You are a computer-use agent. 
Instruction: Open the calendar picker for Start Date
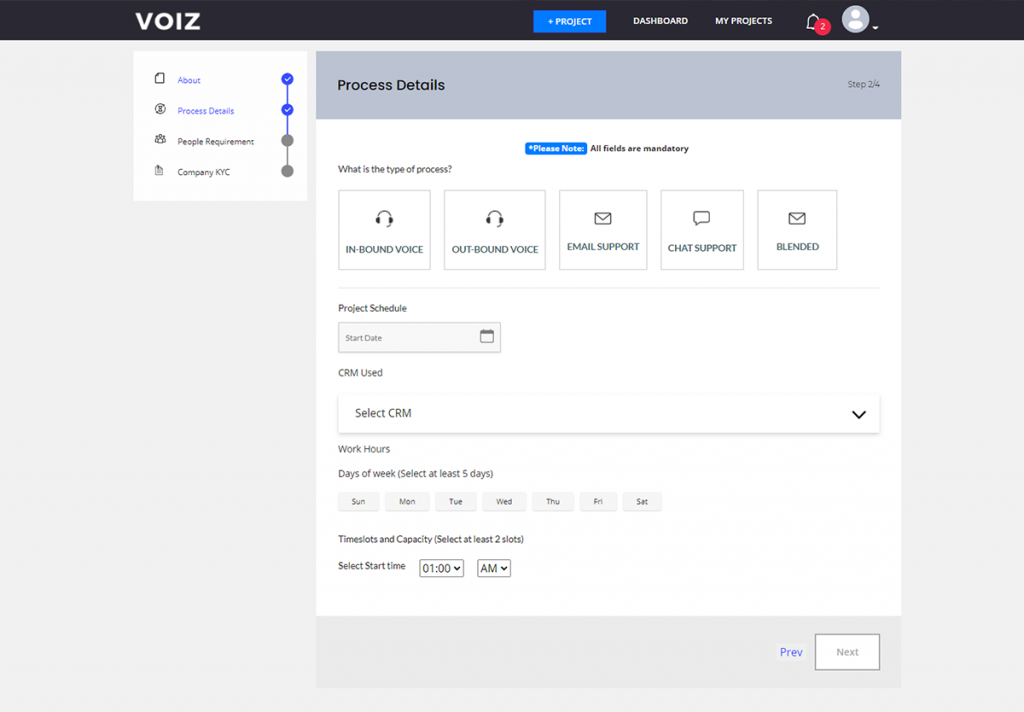pyautogui.click(x=487, y=336)
